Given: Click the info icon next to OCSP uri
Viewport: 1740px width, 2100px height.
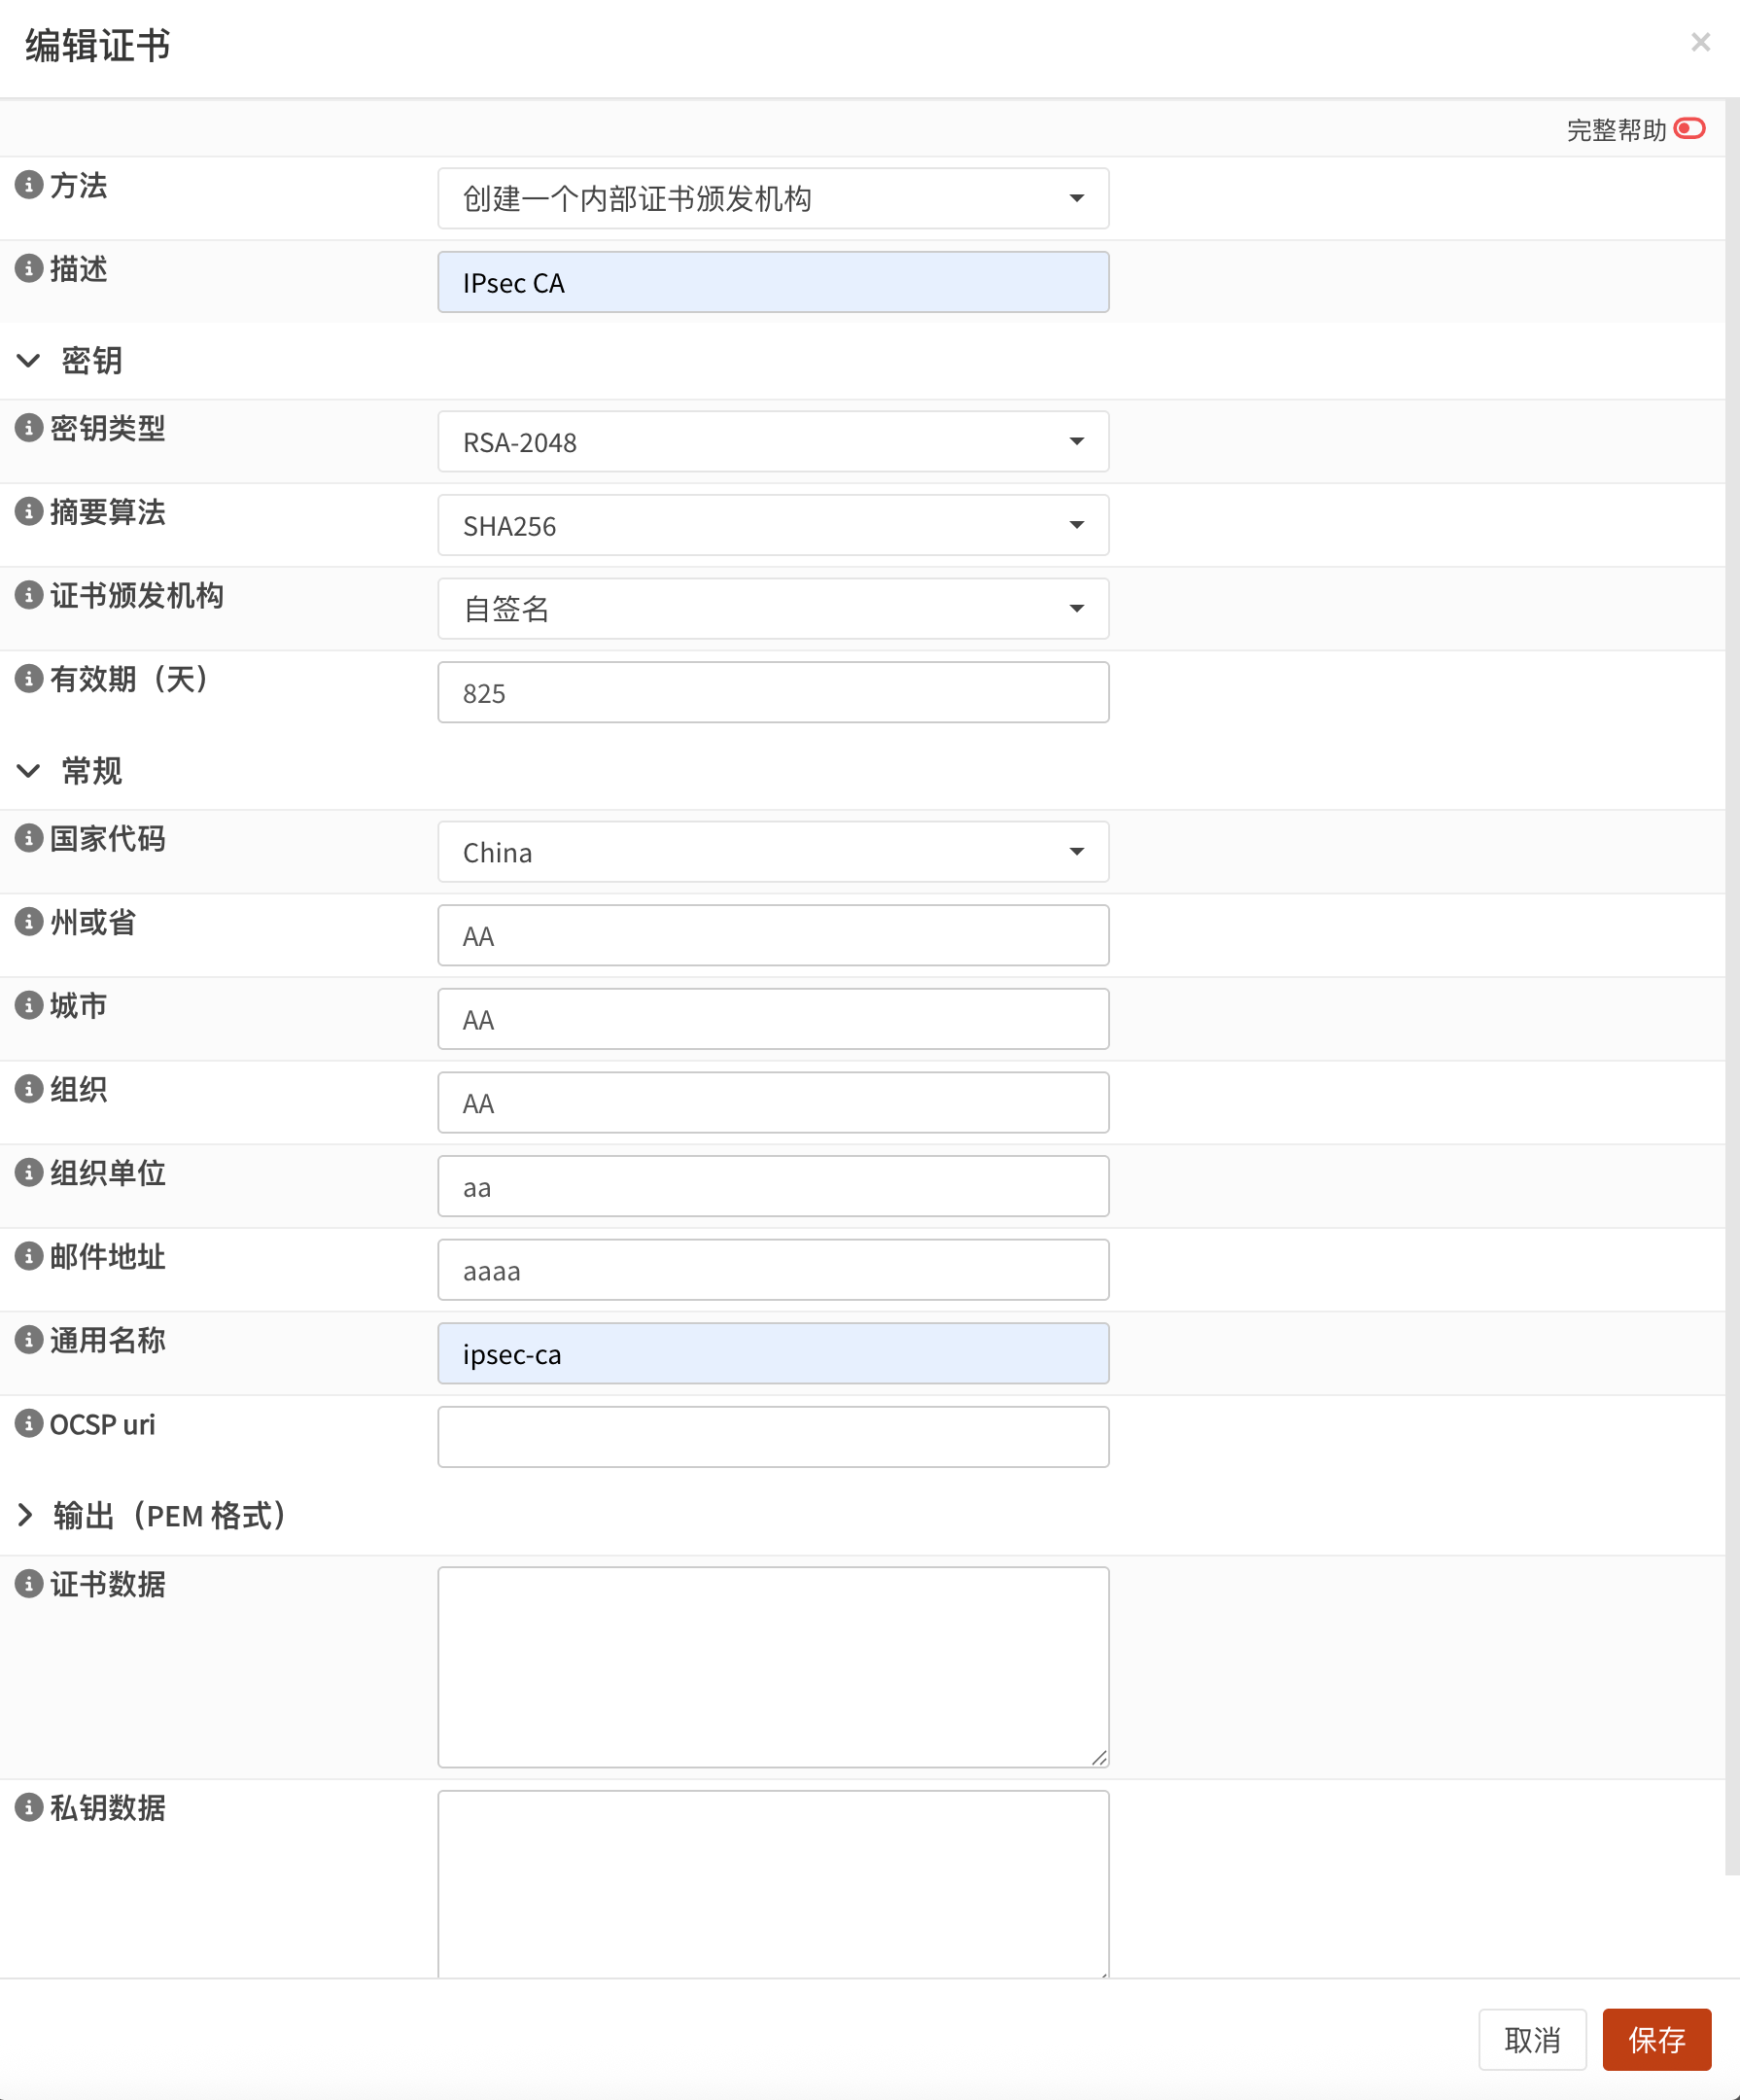Looking at the screenshot, I should tap(28, 1423).
